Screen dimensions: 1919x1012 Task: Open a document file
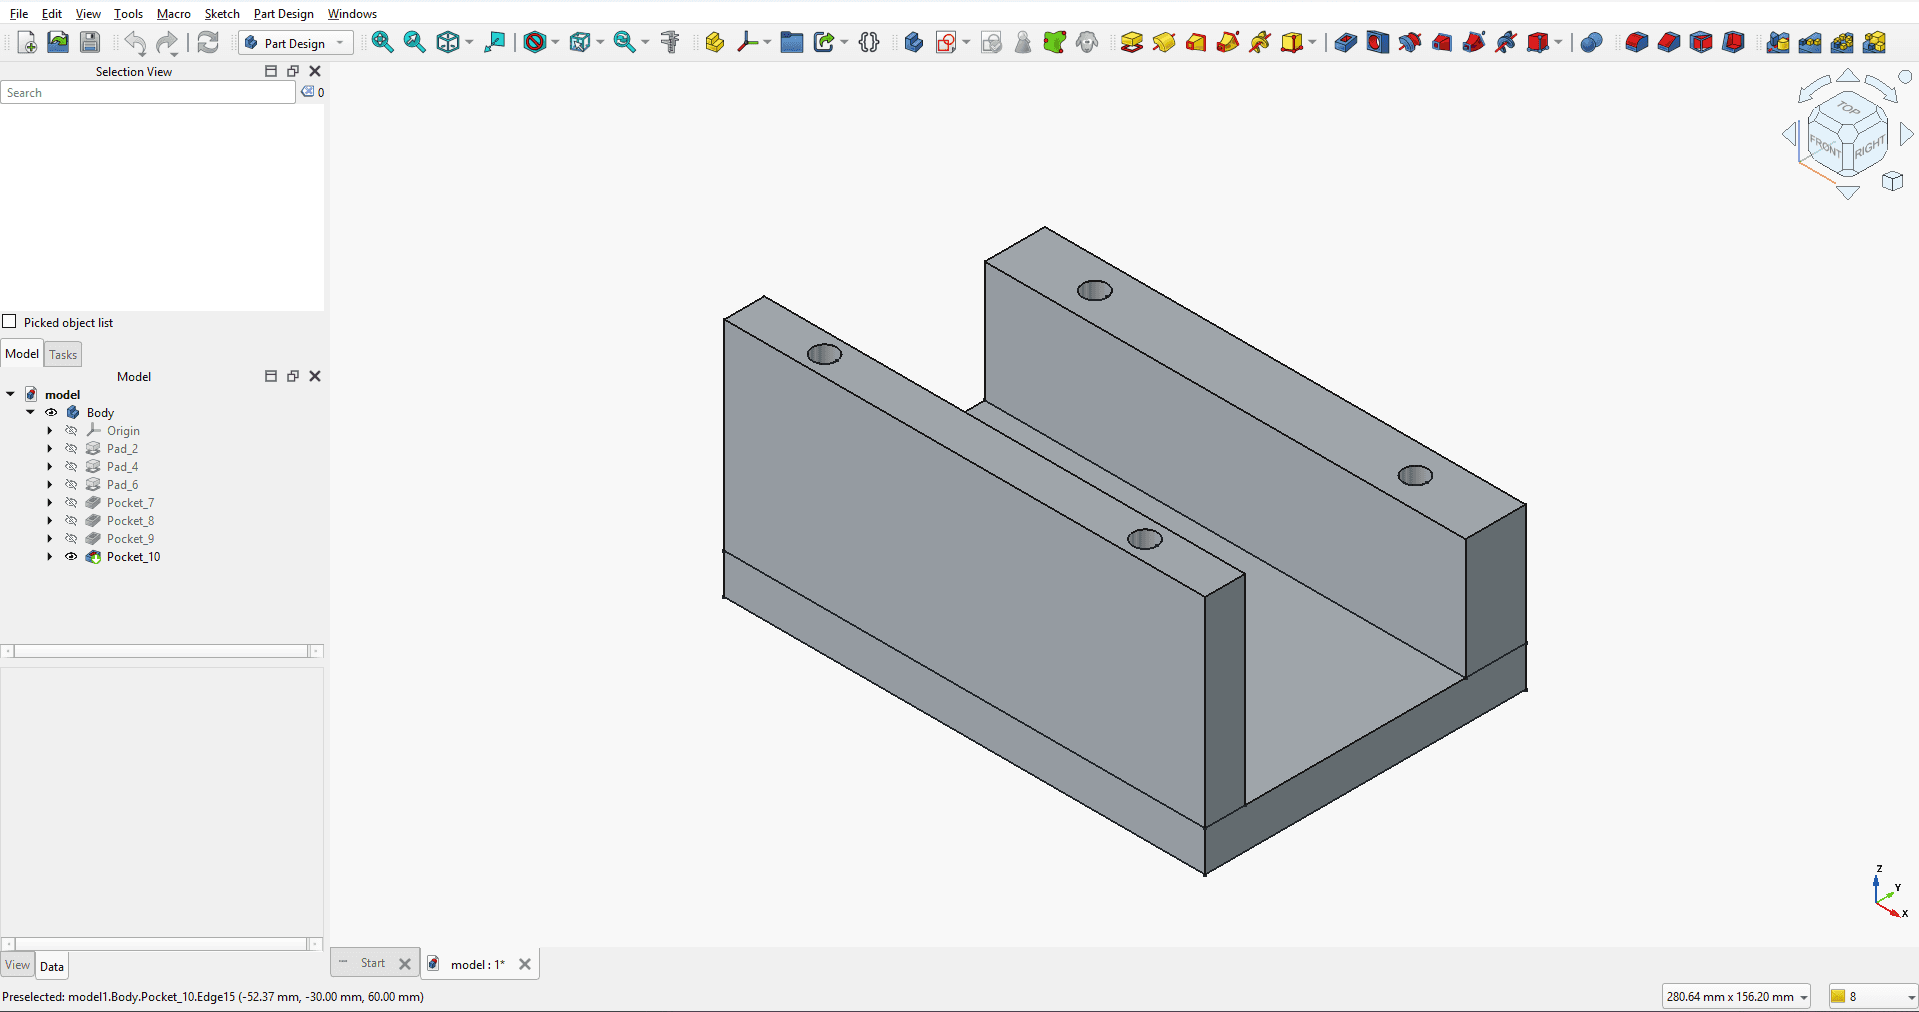(58, 42)
